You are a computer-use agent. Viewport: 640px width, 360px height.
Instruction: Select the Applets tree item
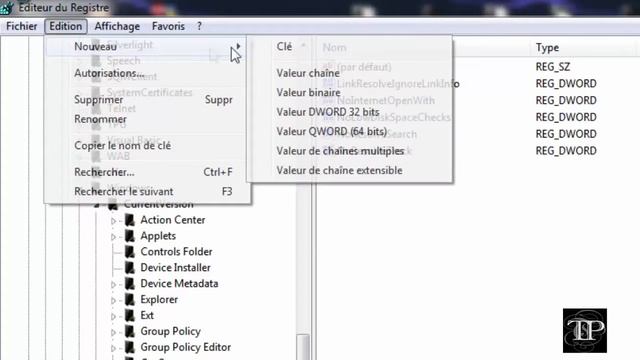coord(158,236)
